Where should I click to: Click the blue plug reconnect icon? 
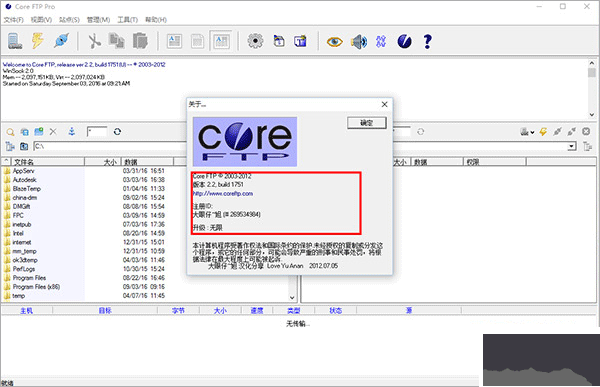61,41
